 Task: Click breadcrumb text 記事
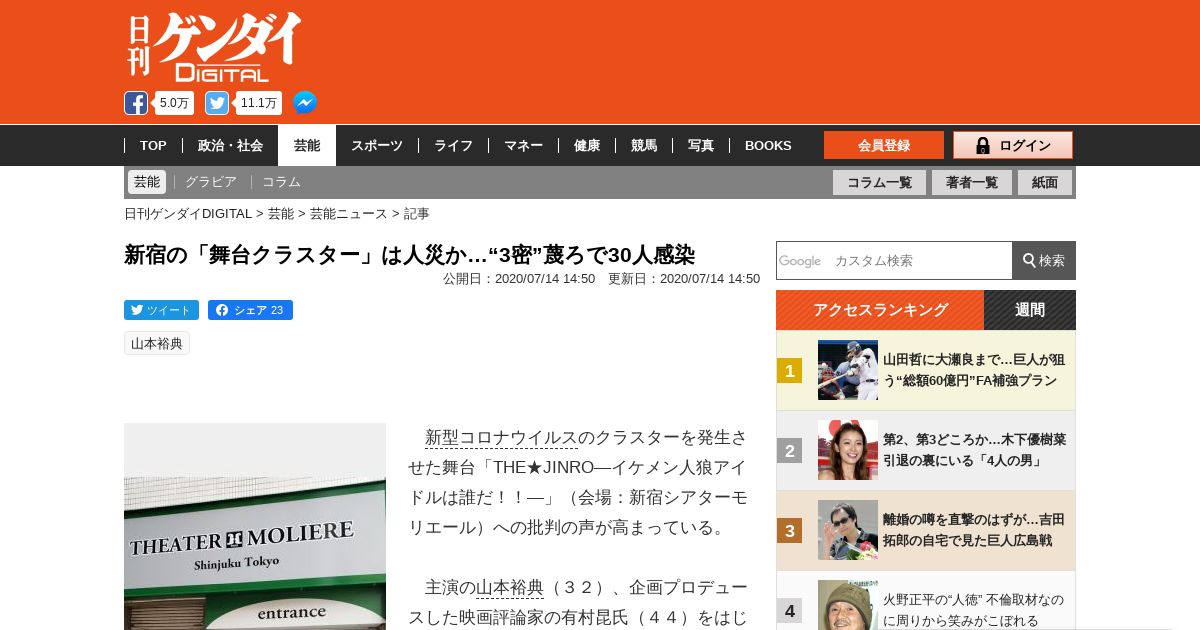(416, 213)
